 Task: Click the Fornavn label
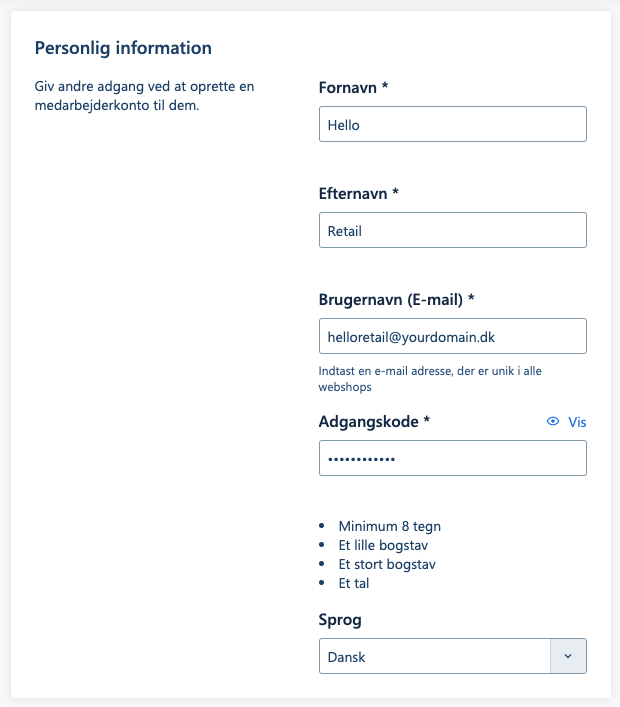[x=353, y=88]
